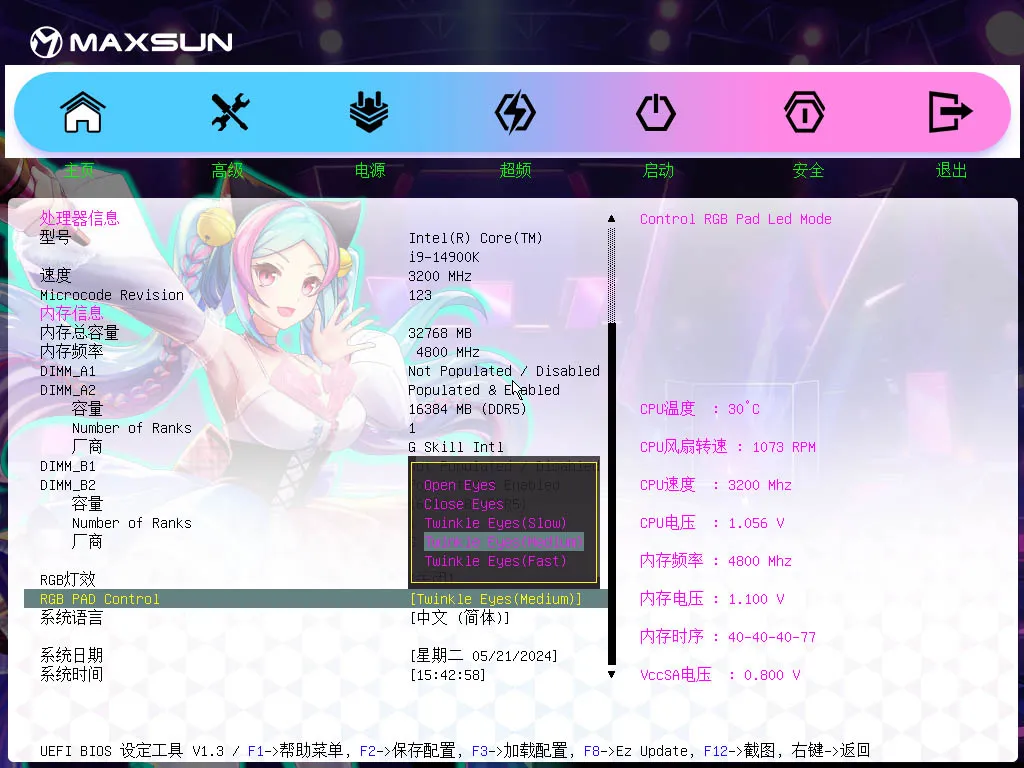Image resolution: width=1024 pixels, height=768 pixels.
Task: Select Close Eyes in the popup list
Action: (464, 504)
